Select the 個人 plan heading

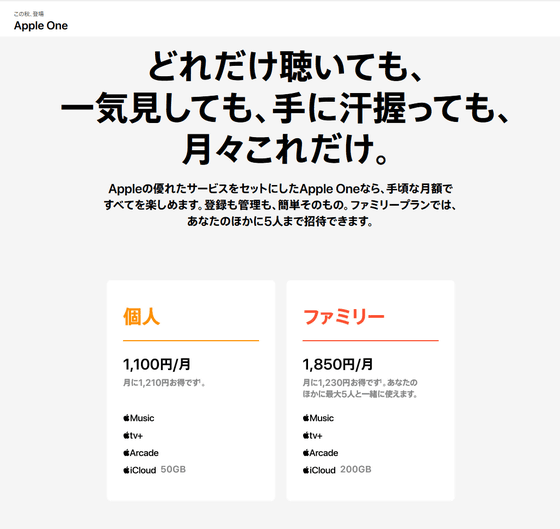(x=141, y=316)
